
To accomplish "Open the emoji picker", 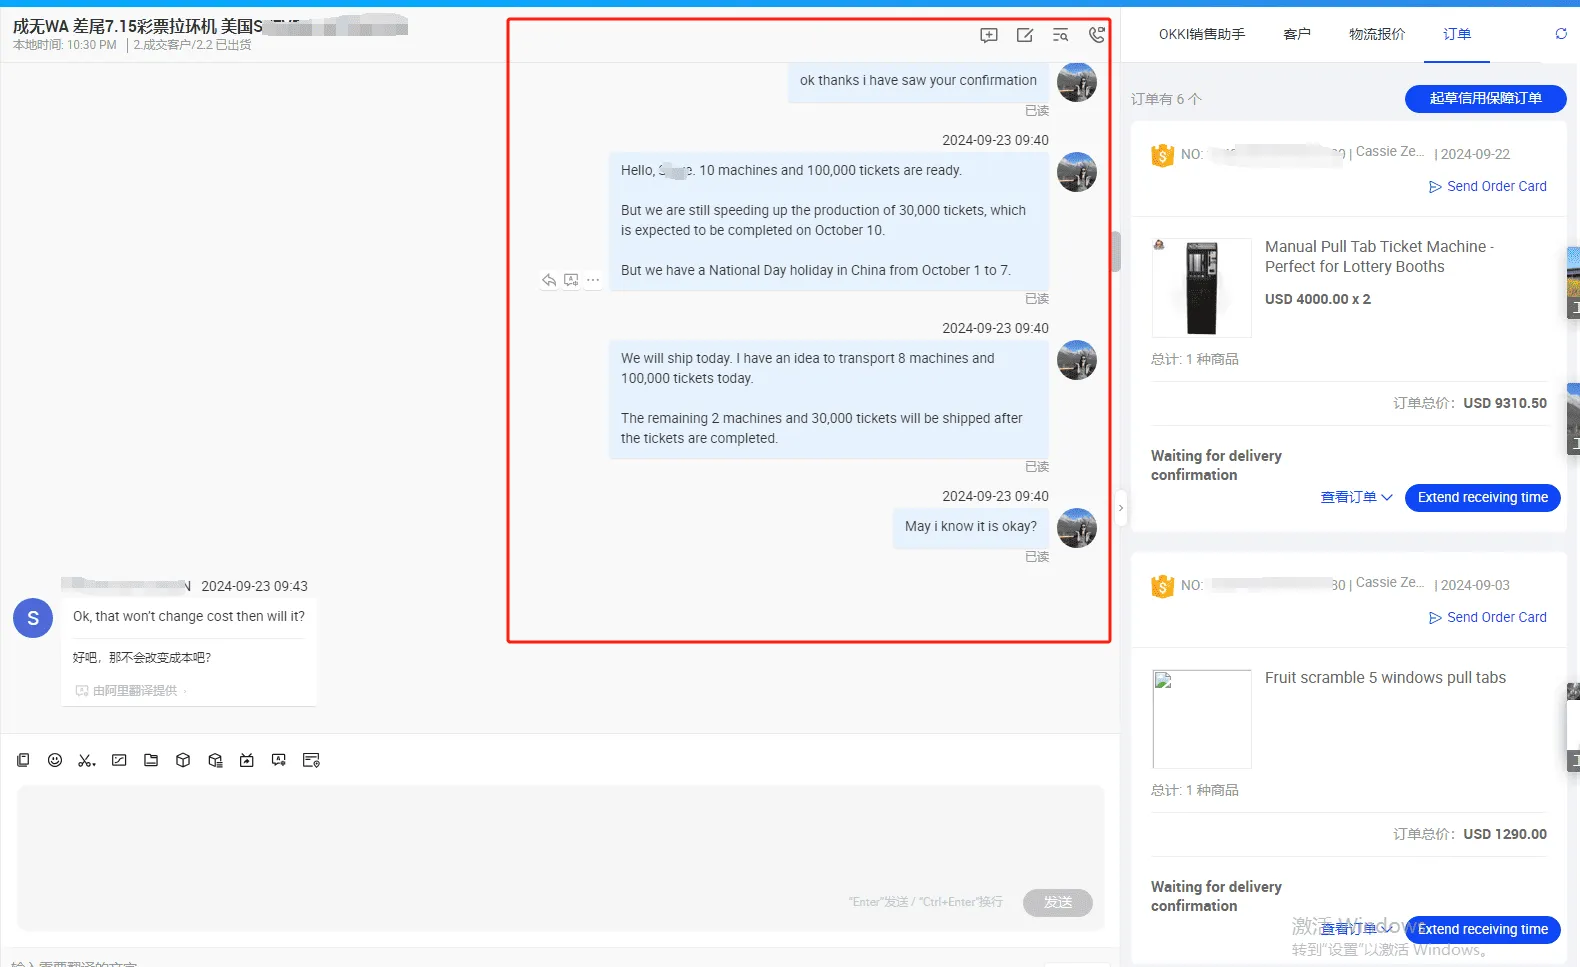I will pyautogui.click(x=55, y=760).
